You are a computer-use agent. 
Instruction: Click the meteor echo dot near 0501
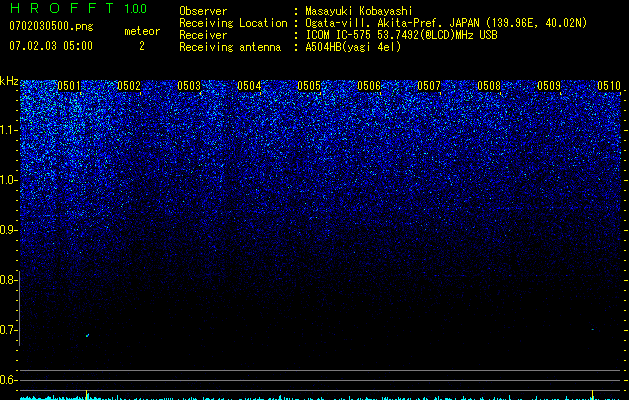[x=87, y=335]
